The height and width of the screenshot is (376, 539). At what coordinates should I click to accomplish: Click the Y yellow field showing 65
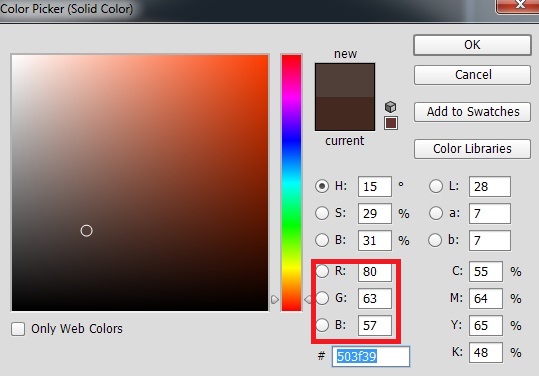(x=486, y=325)
